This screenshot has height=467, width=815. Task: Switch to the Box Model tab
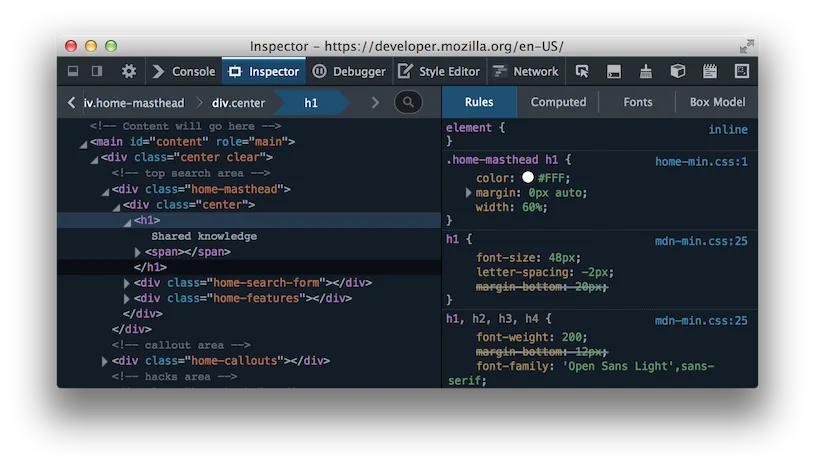coord(717,102)
